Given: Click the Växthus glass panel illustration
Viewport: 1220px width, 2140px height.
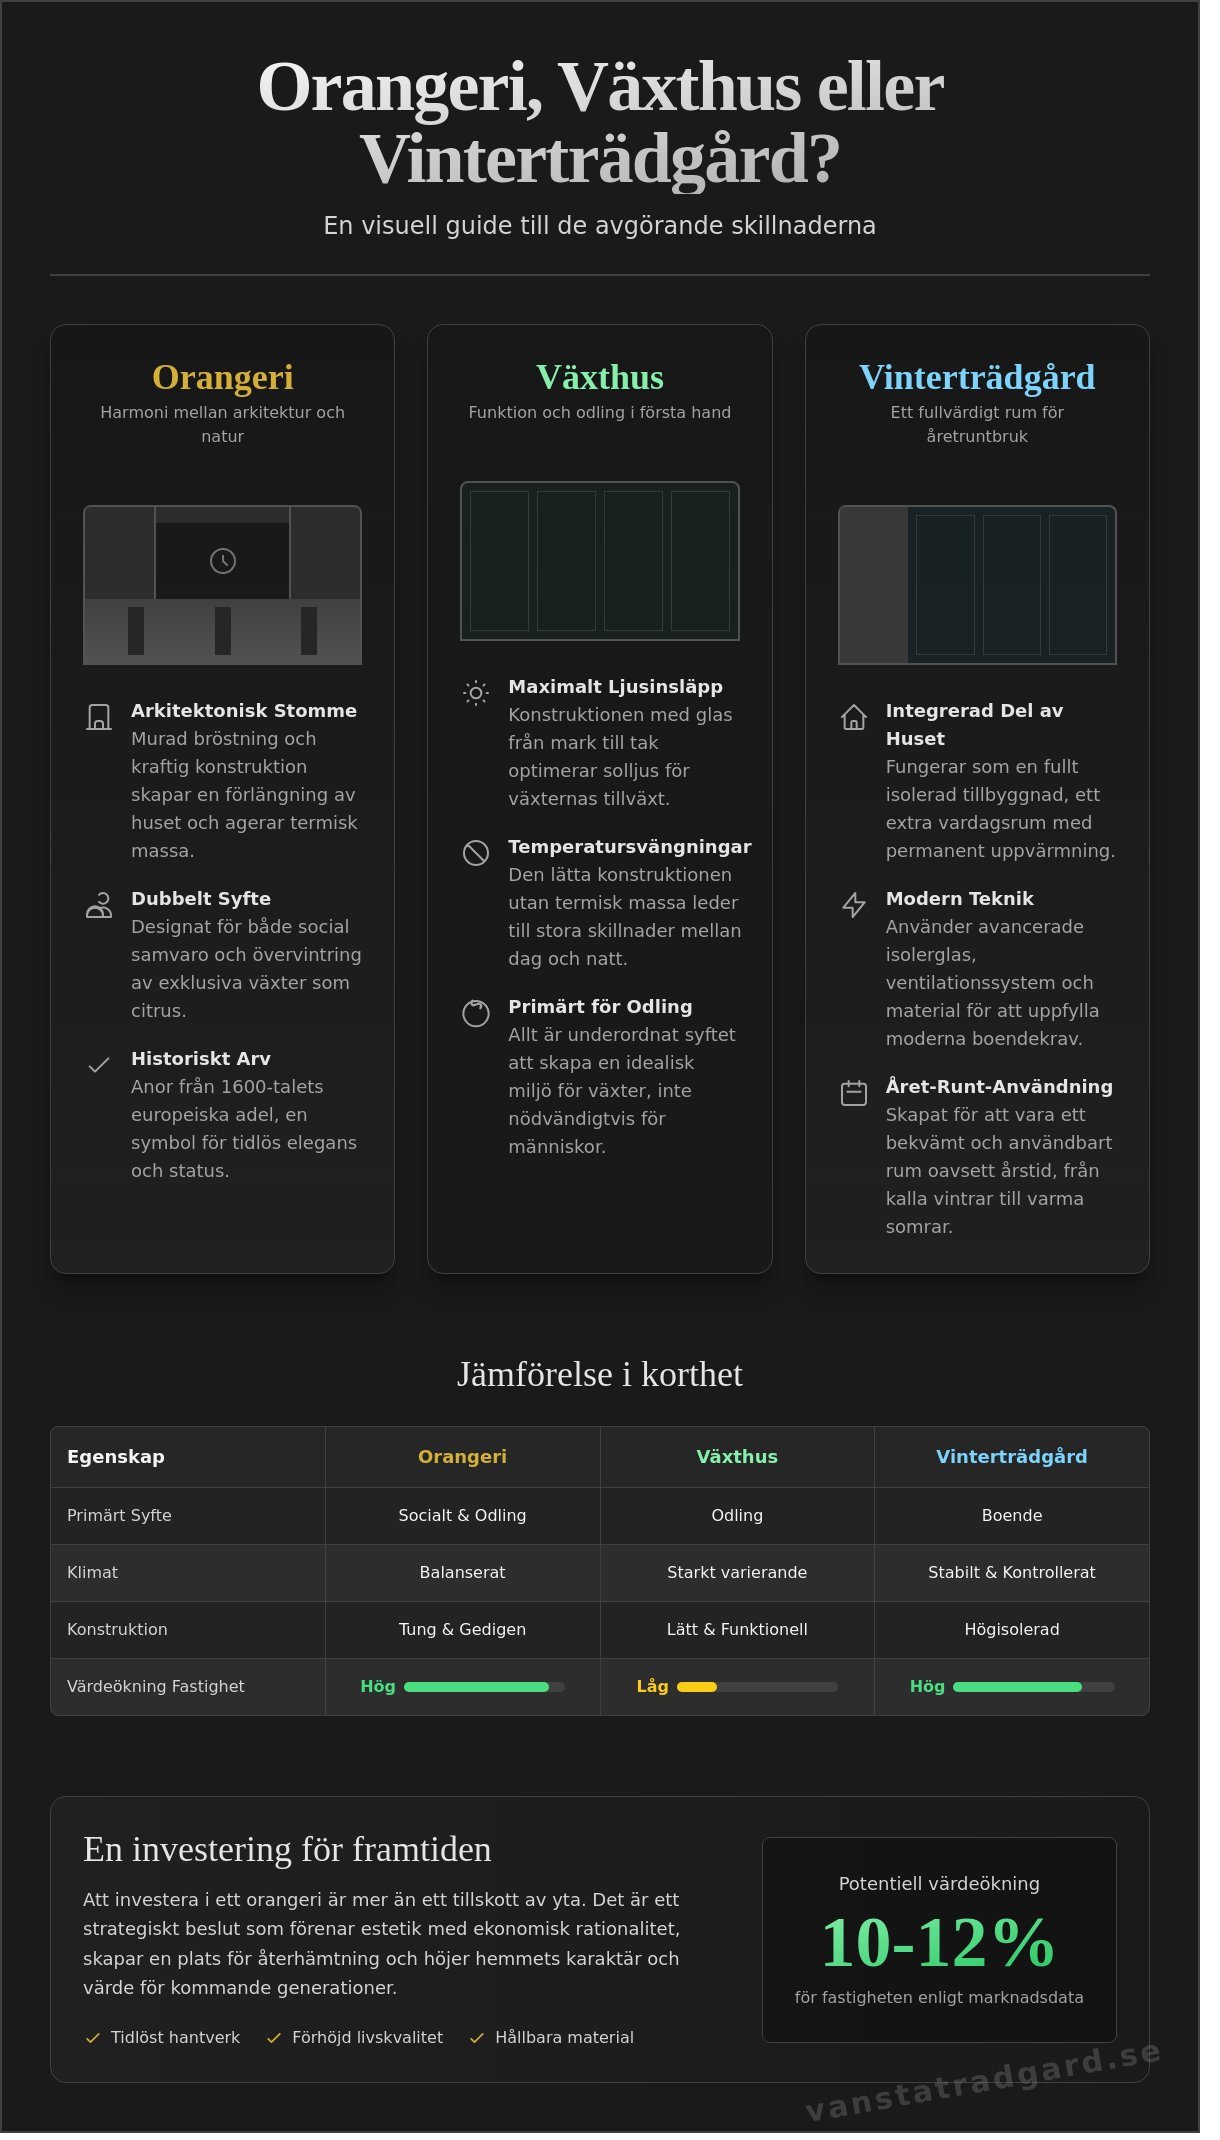Looking at the screenshot, I should 600,561.
